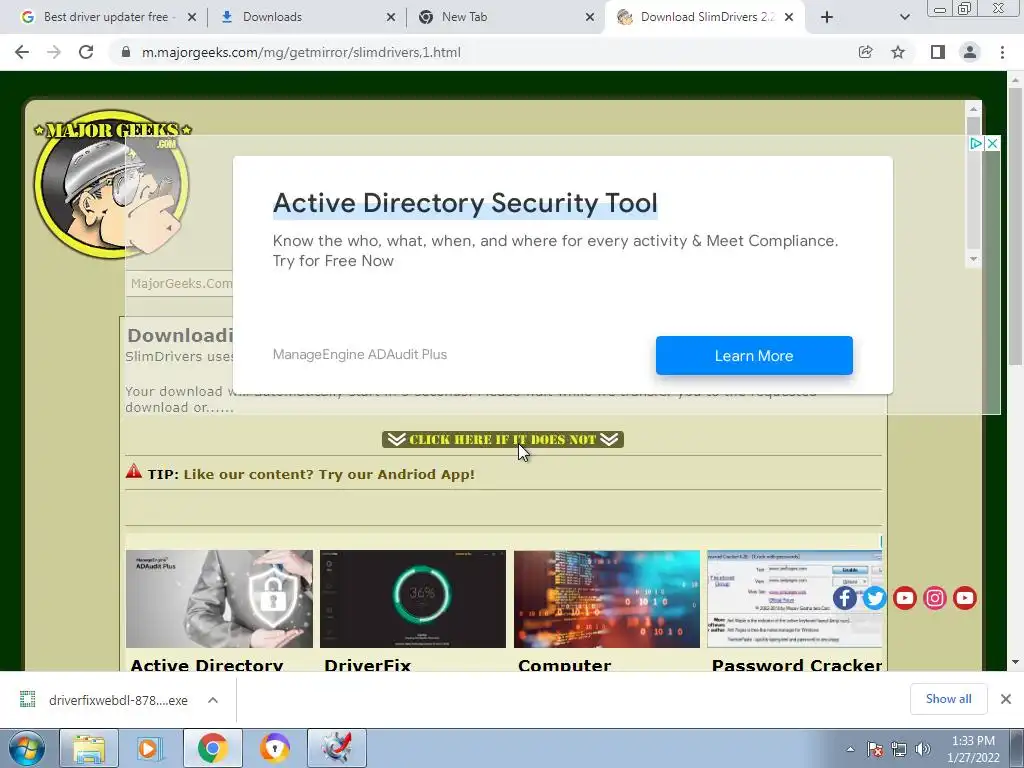Click the red warning TIP icon
This screenshot has height=768, width=1024.
click(134, 471)
